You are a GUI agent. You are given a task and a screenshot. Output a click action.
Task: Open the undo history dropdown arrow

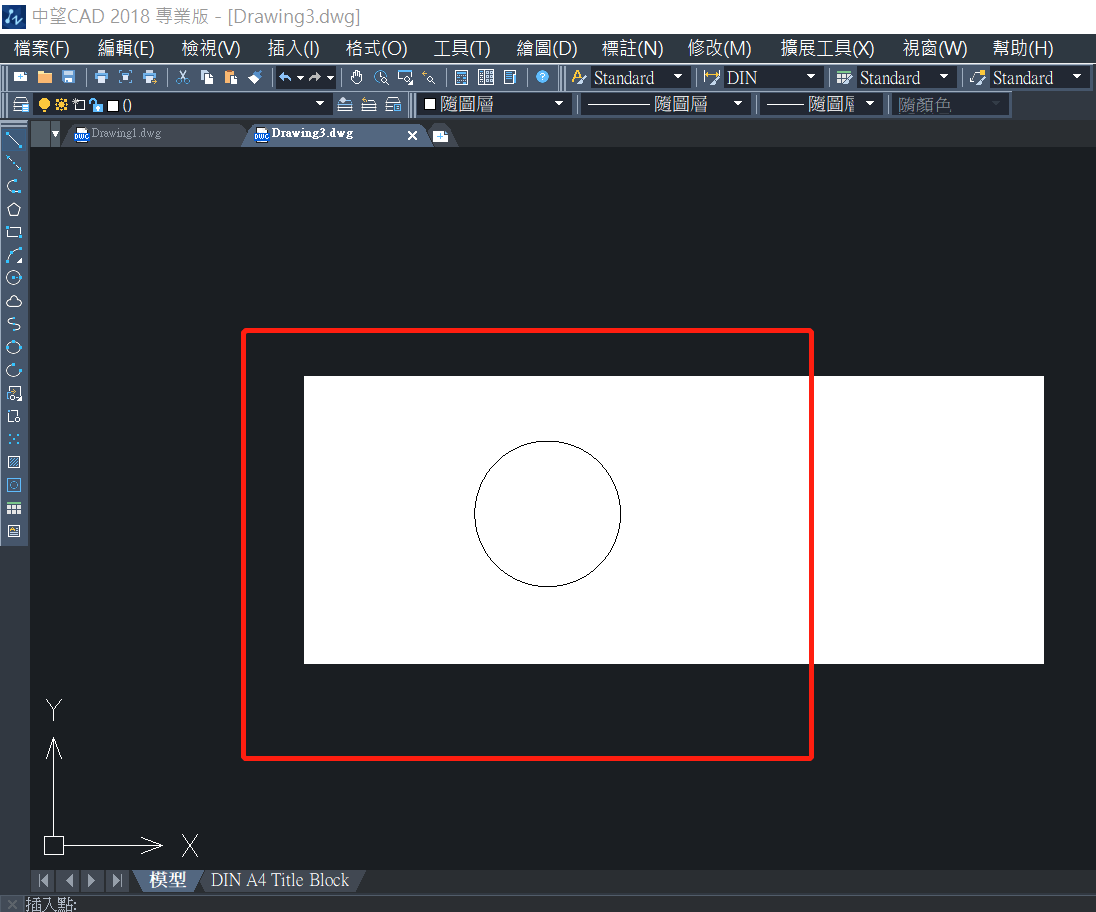coord(301,77)
